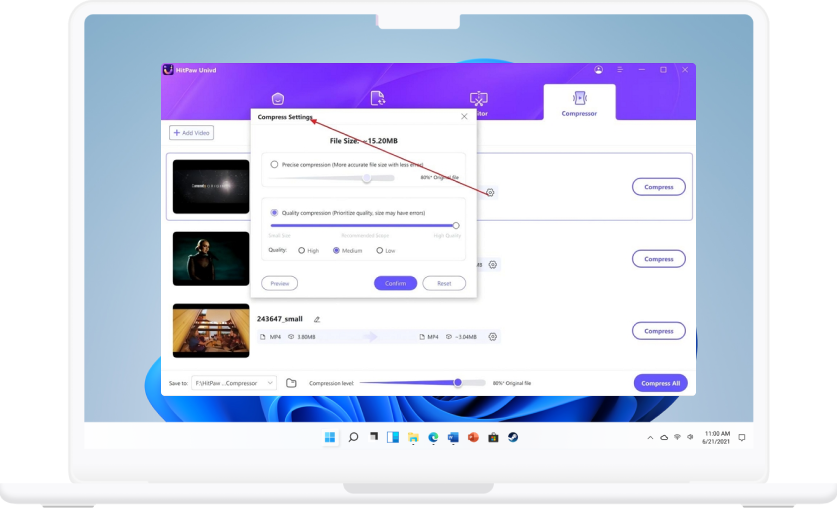The image size is (837, 508).
Task: Open the file converter tab icon
Action: point(377,98)
